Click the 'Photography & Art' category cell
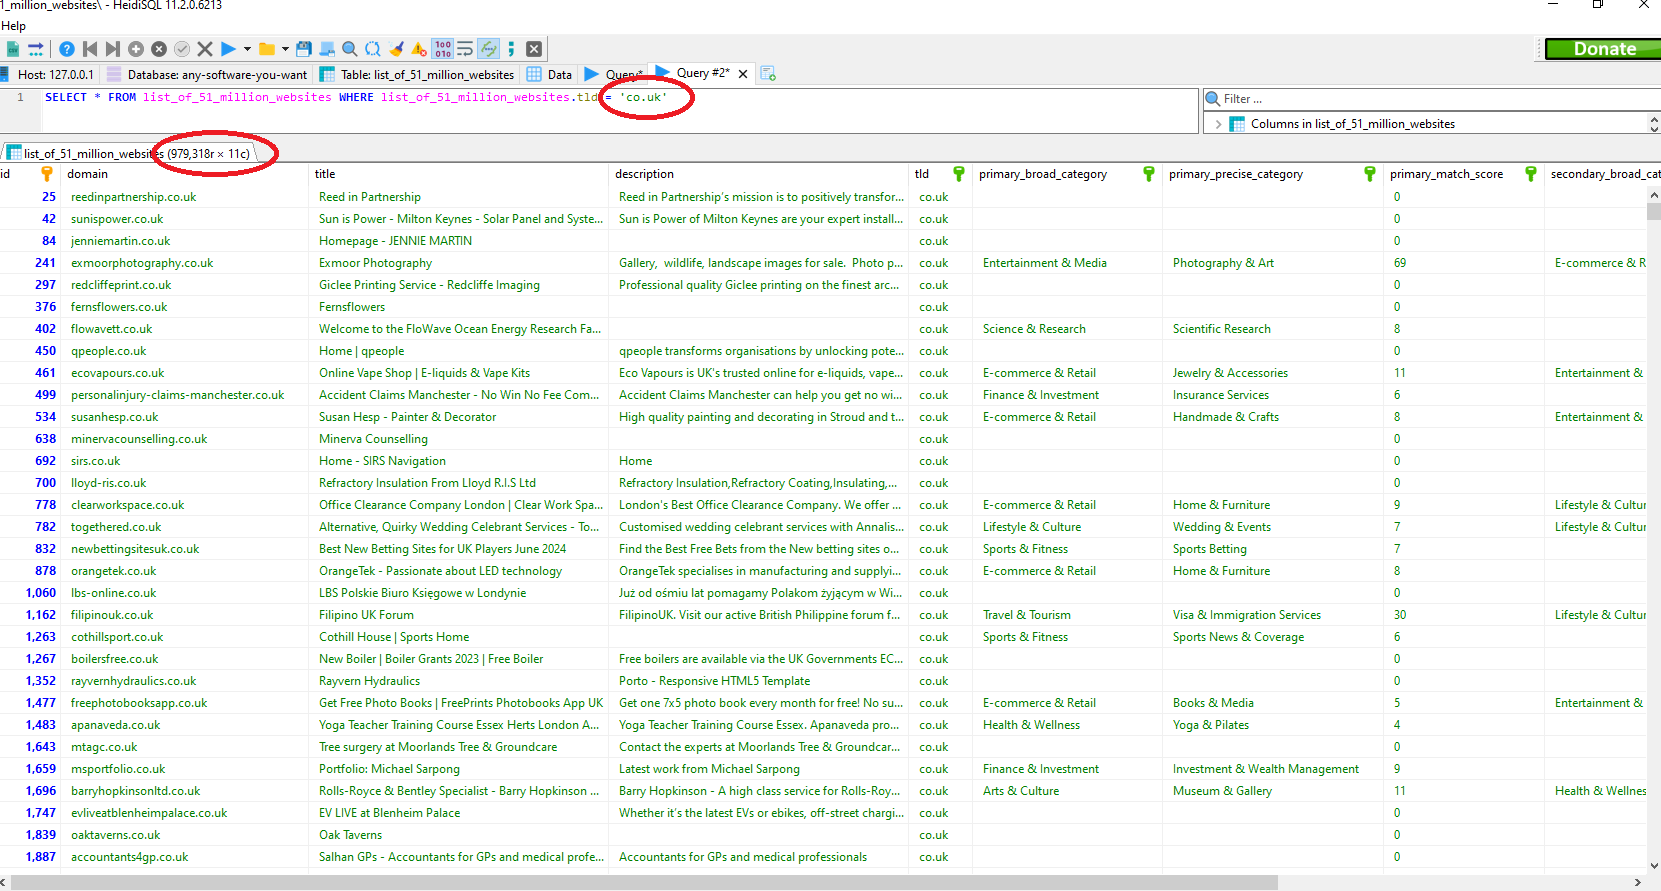Viewport: 1661px width, 891px height. tap(1272, 263)
